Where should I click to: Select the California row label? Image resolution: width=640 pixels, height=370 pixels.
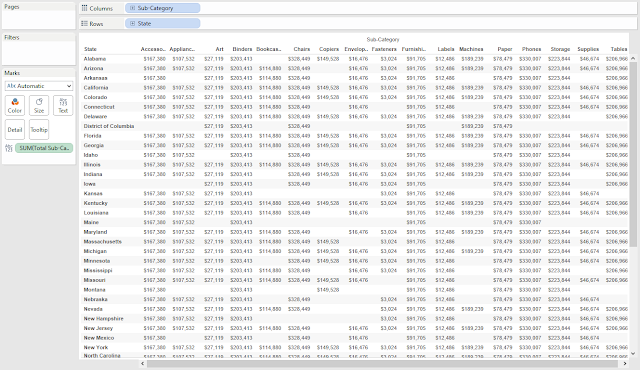pos(96,88)
